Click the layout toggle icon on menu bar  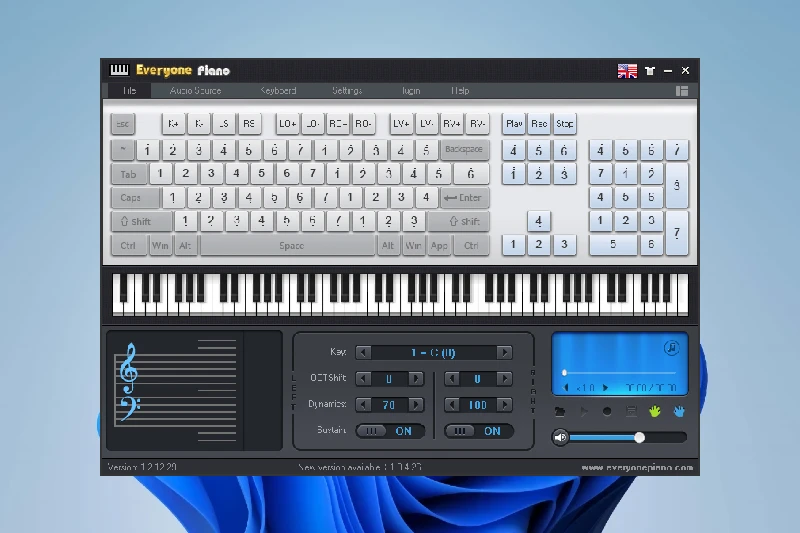point(682,91)
